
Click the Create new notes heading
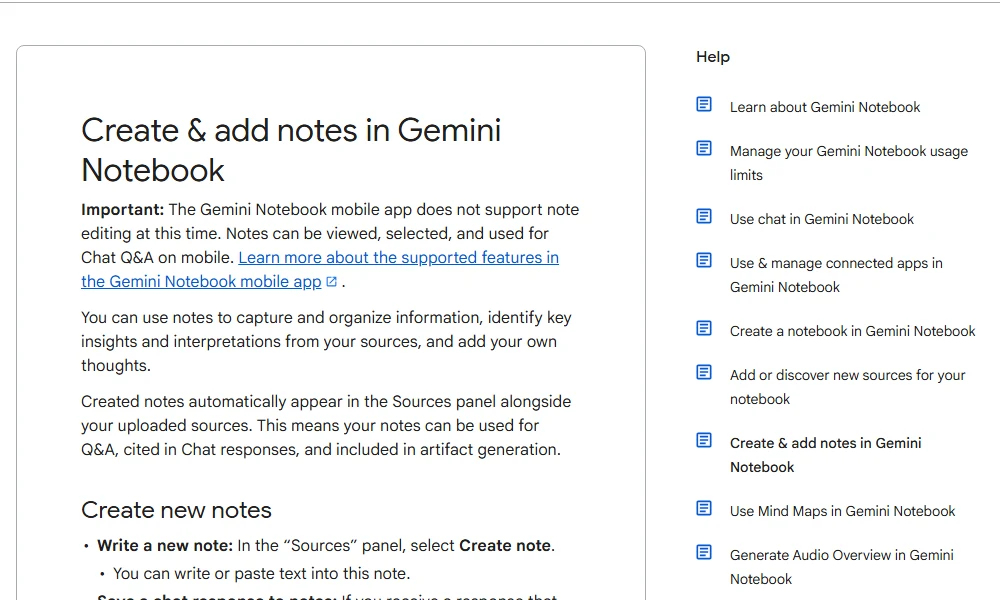point(176,510)
